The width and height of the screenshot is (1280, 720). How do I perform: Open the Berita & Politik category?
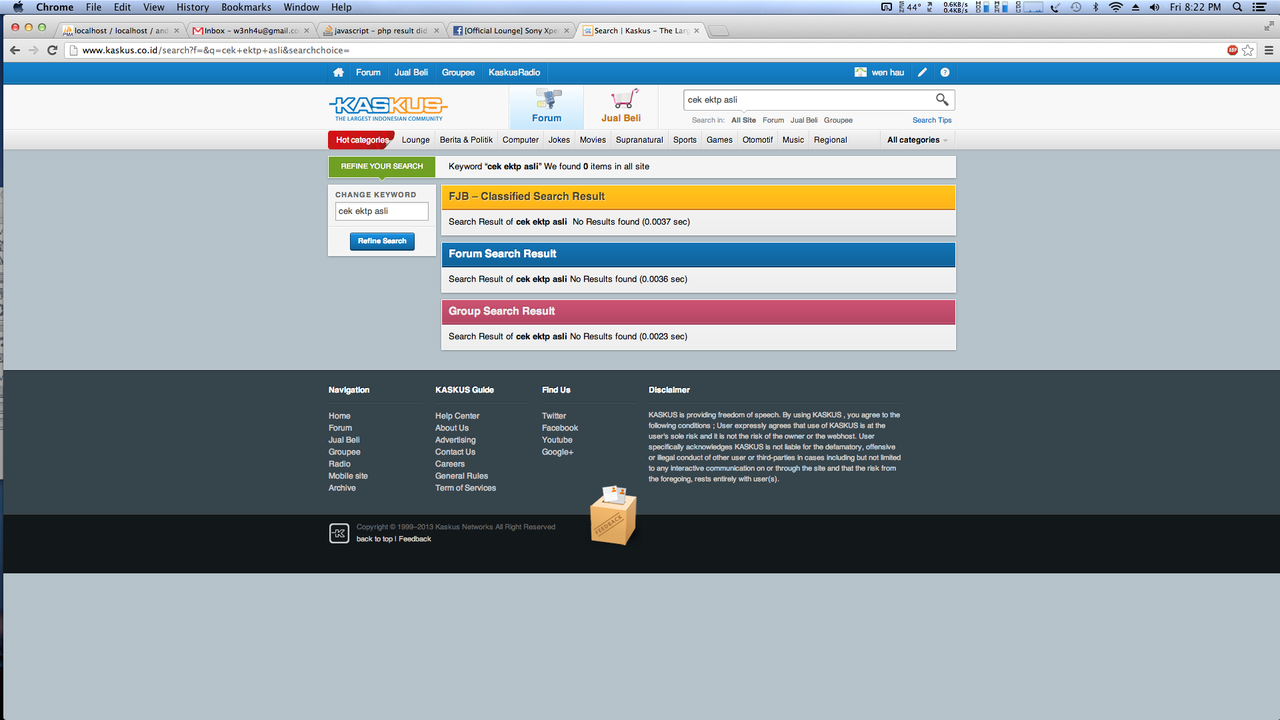click(x=466, y=140)
